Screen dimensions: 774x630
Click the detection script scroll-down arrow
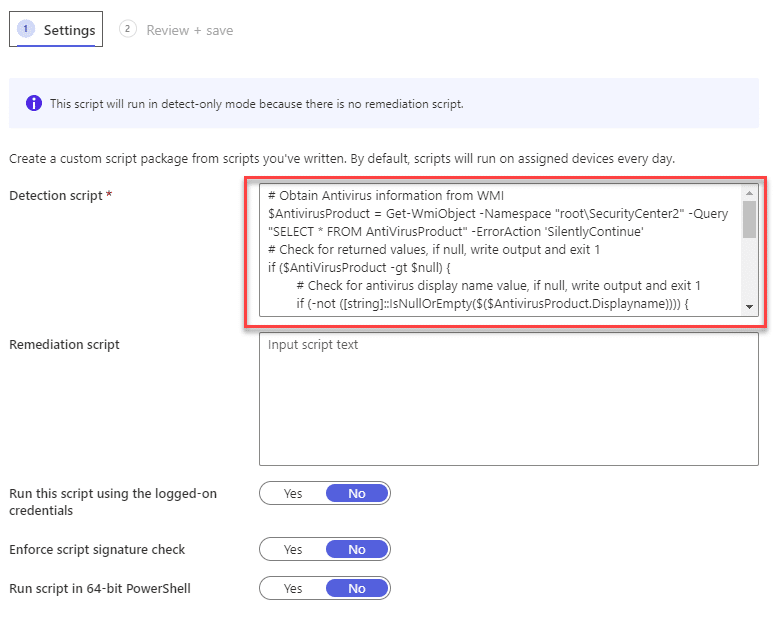click(749, 307)
